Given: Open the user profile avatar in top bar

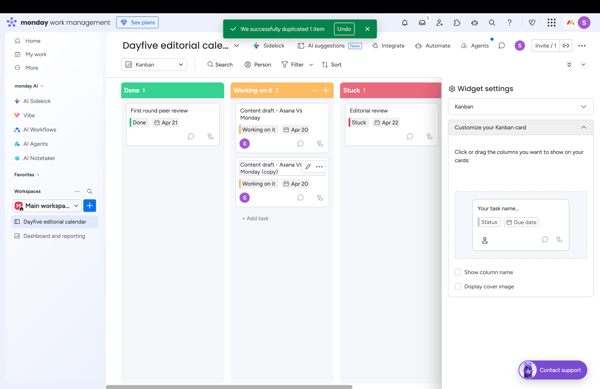Looking at the screenshot, I should pos(584,23).
